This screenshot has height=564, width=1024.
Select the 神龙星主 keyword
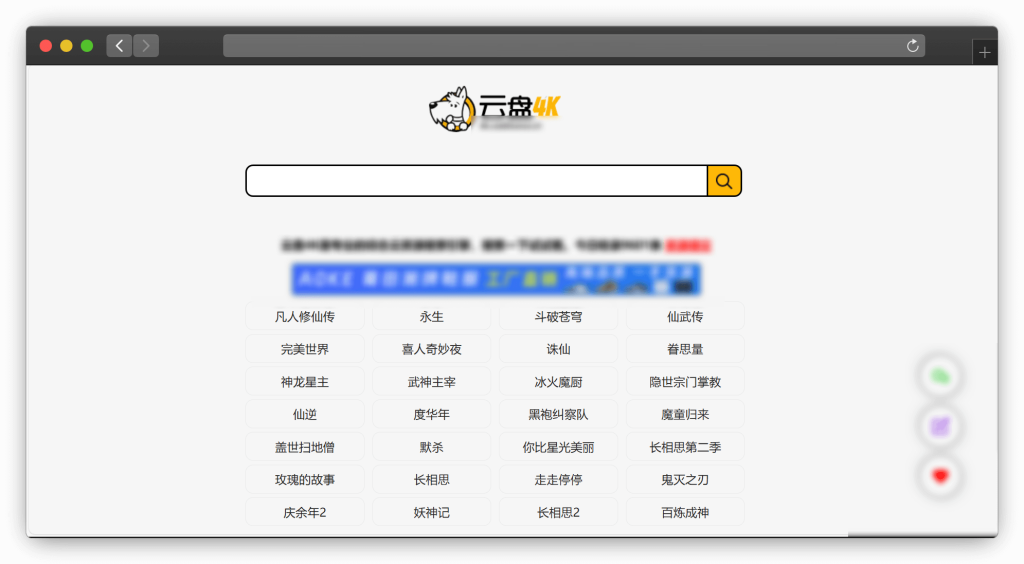[305, 382]
